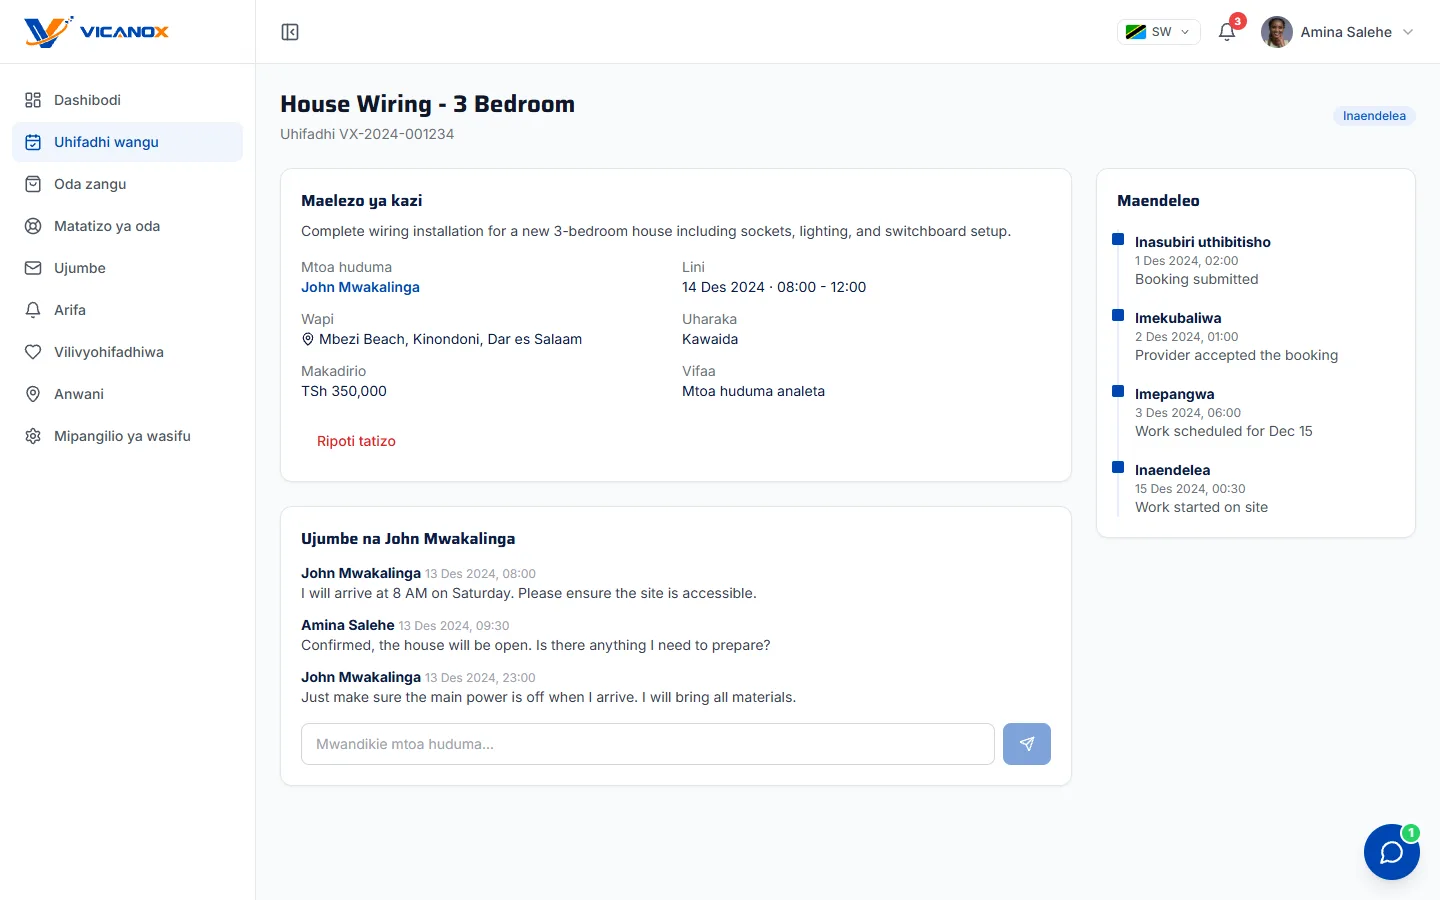Click the Kawaida urgency value
Image resolution: width=1440 pixels, height=900 pixels.
(710, 339)
